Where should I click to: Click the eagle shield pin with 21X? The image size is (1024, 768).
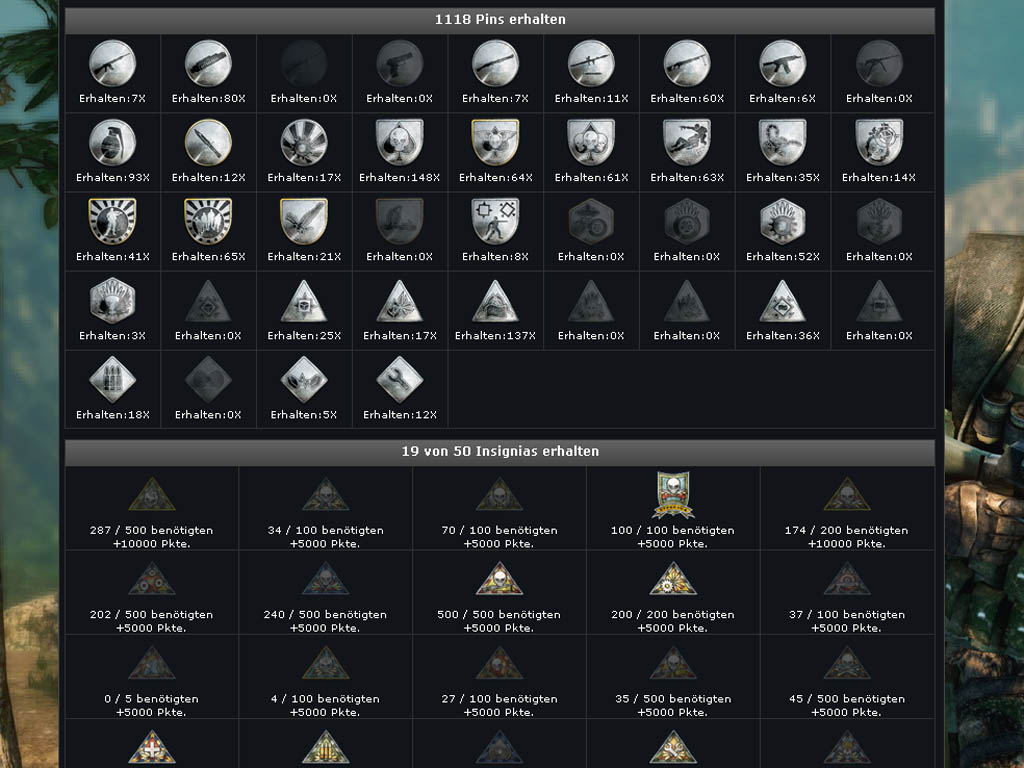(304, 221)
